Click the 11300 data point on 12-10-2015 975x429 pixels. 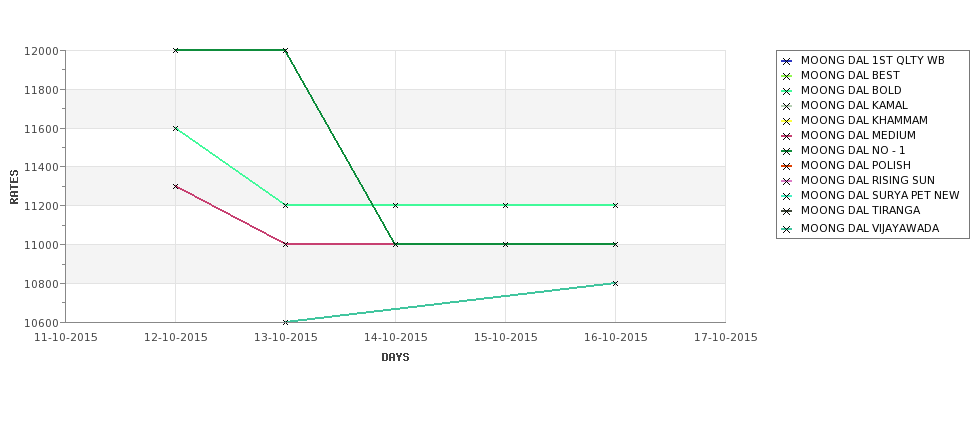pyautogui.click(x=175, y=187)
